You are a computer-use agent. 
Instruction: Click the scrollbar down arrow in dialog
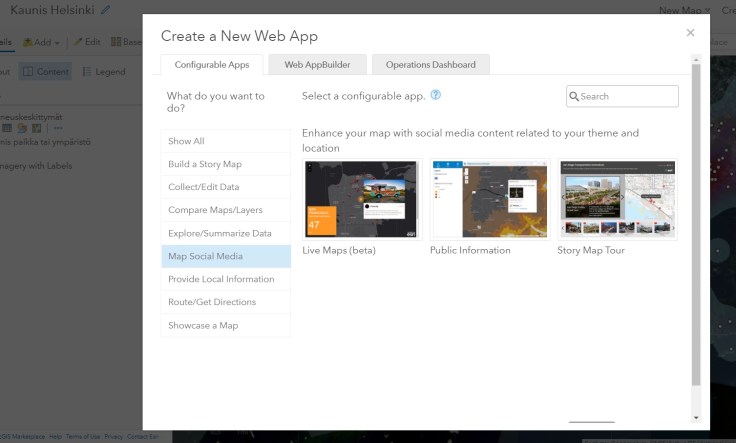coord(696,417)
